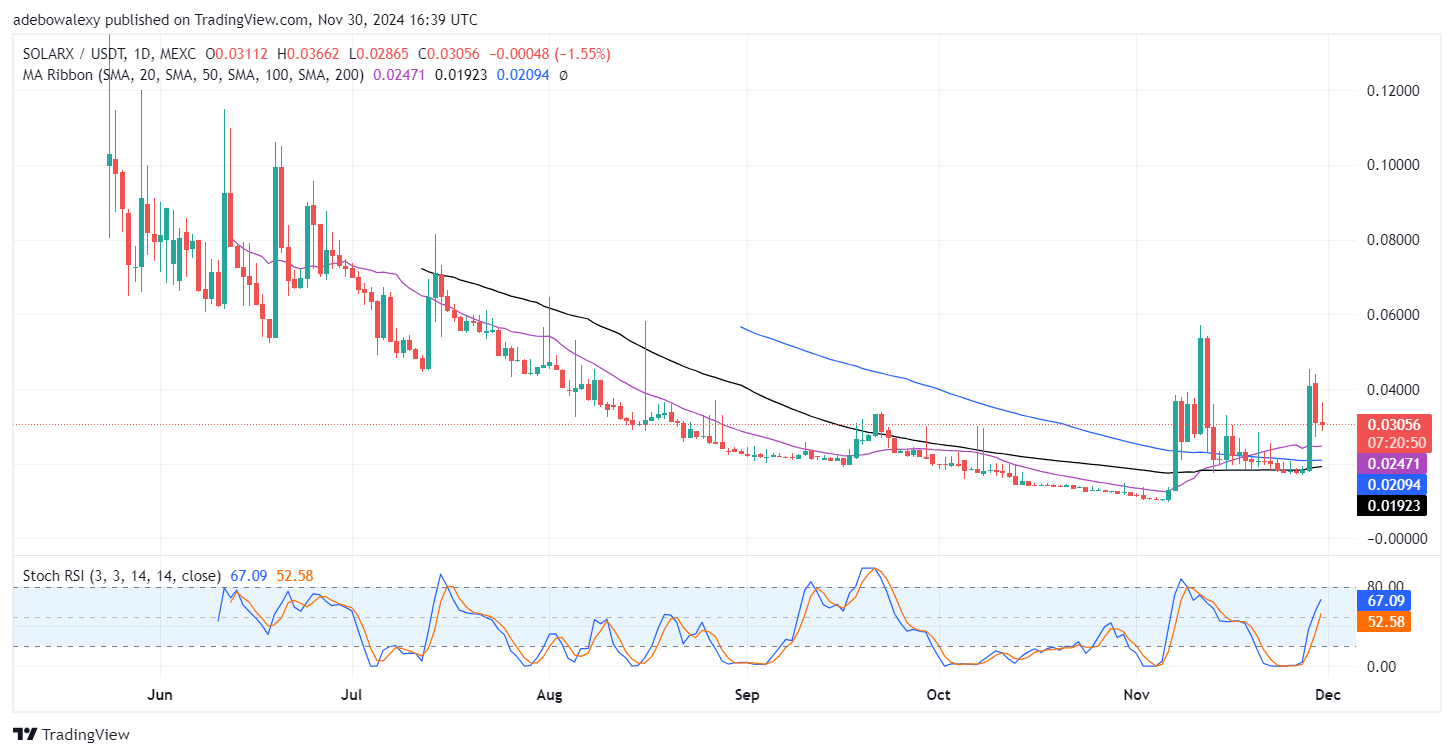This screenshot has height=756, width=1454.
Task: Click the black SMA value label 0.01923
Action: pyautogui.click(x=1390, y=505)
